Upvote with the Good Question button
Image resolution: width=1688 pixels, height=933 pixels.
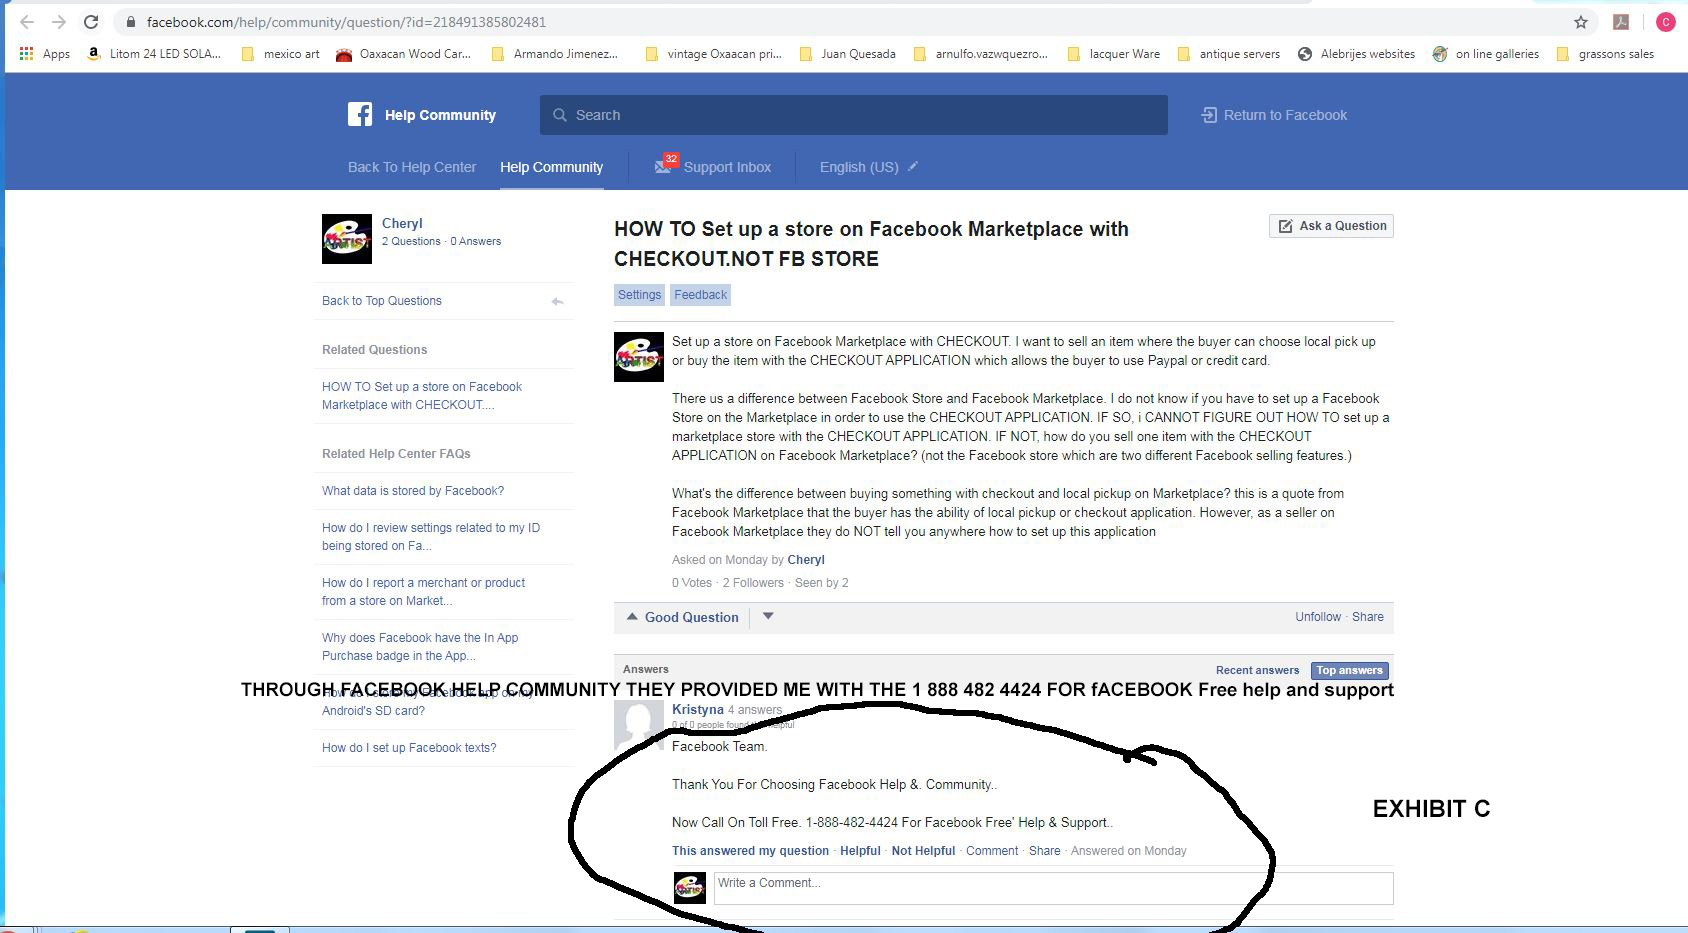(683, 617)
